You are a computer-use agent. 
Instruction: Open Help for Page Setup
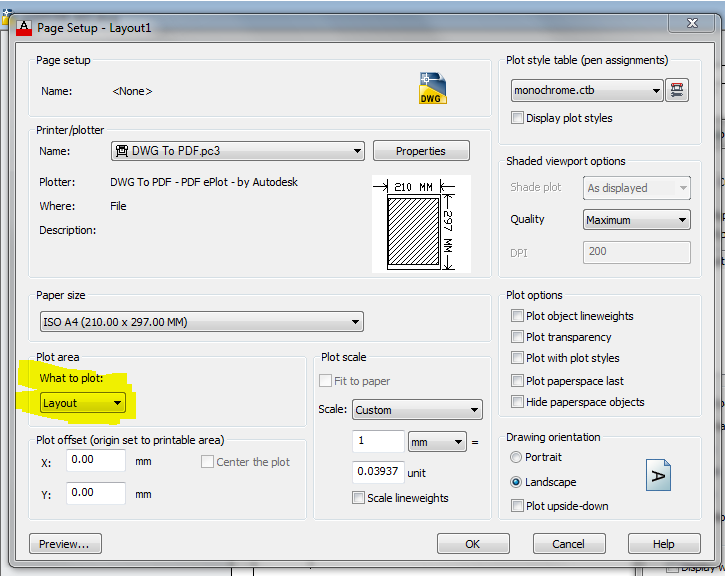[x=664, y=544]
